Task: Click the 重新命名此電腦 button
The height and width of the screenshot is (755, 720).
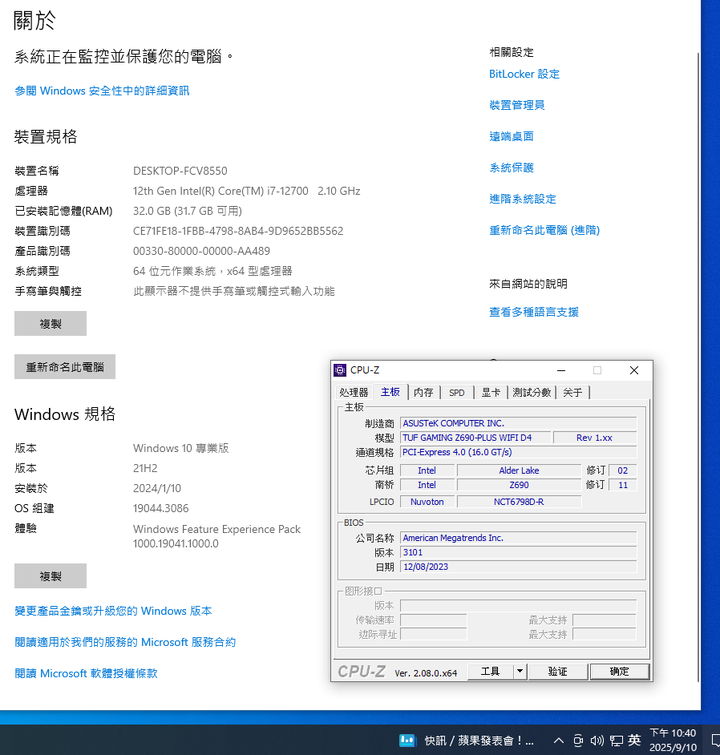Action: point(65,367)
